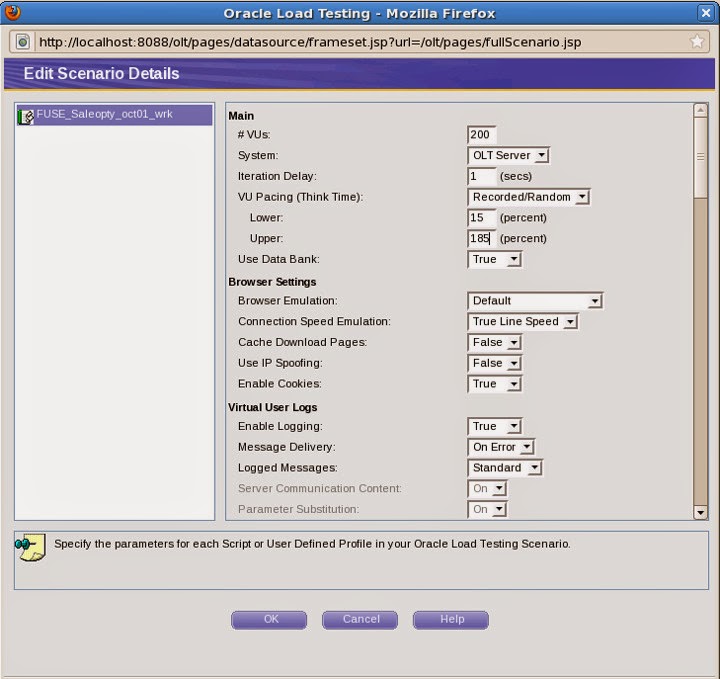Open the Parameter Substitution dropdown
The image size is (720, 679).
487,509
